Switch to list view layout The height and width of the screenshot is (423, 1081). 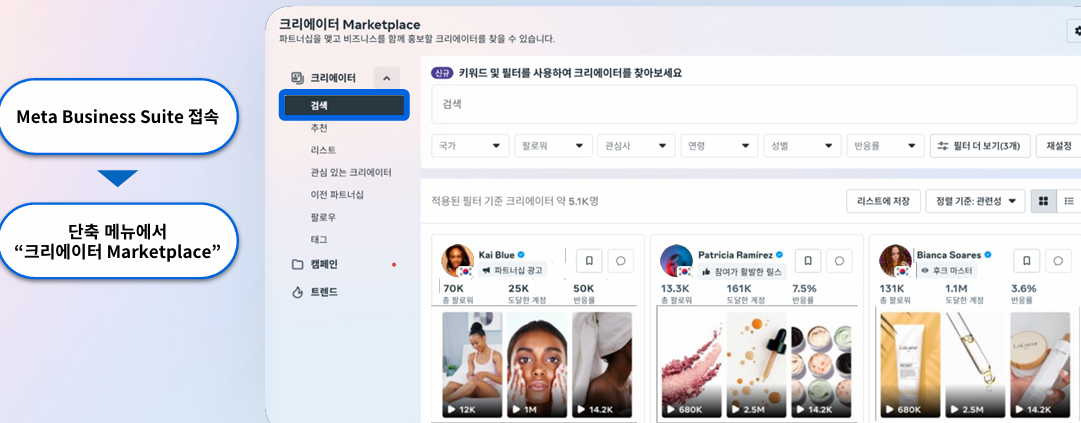[1068, 201]
